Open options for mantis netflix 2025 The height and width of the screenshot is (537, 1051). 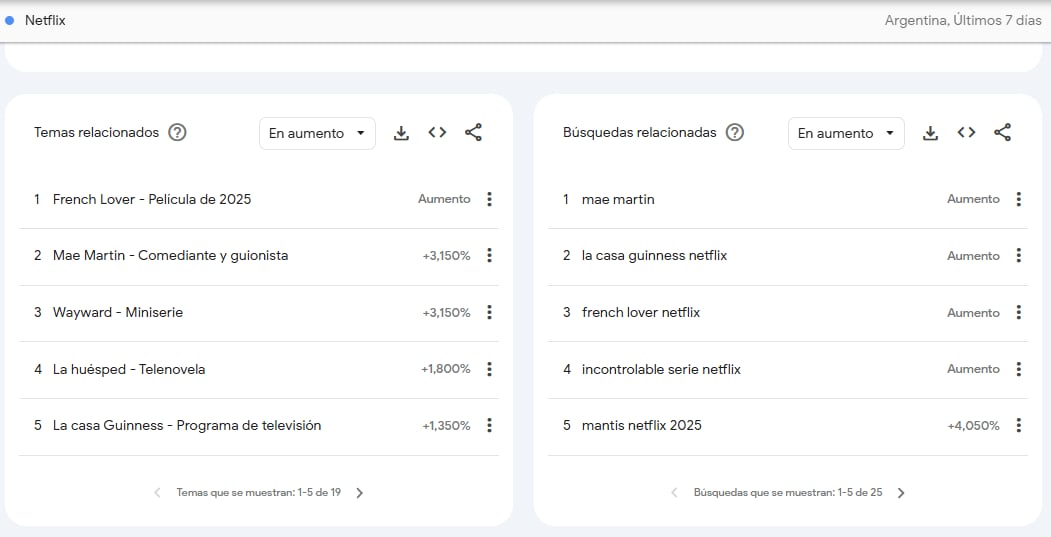(x=1018, y=425)
